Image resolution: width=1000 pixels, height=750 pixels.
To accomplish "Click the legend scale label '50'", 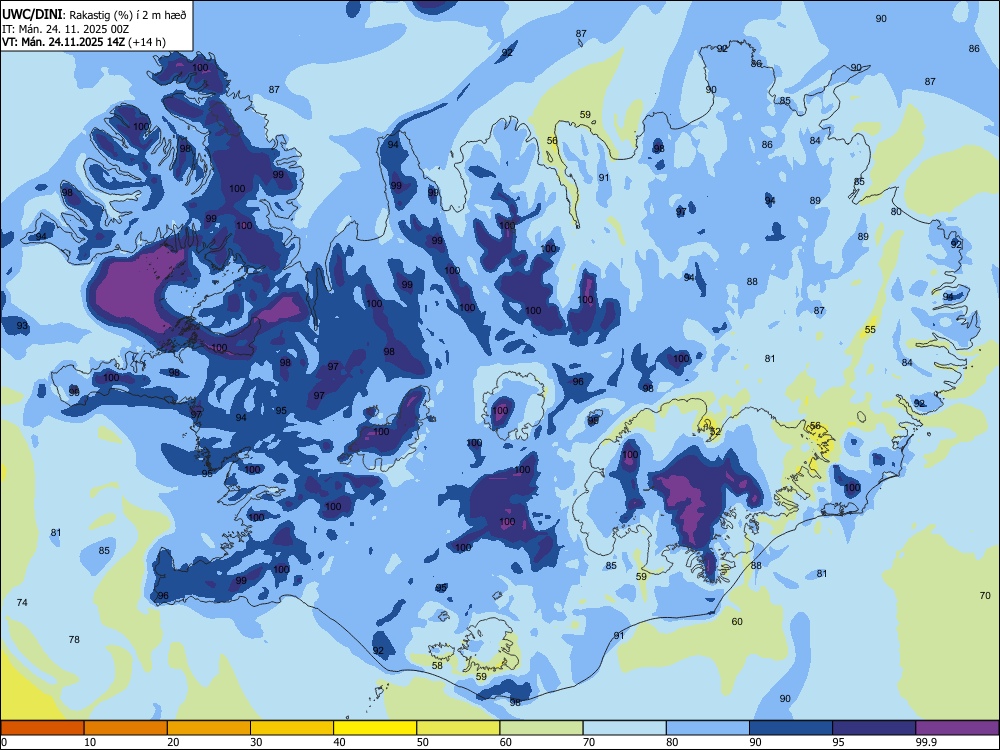I will pyautogui.click(x=423, y=742).
